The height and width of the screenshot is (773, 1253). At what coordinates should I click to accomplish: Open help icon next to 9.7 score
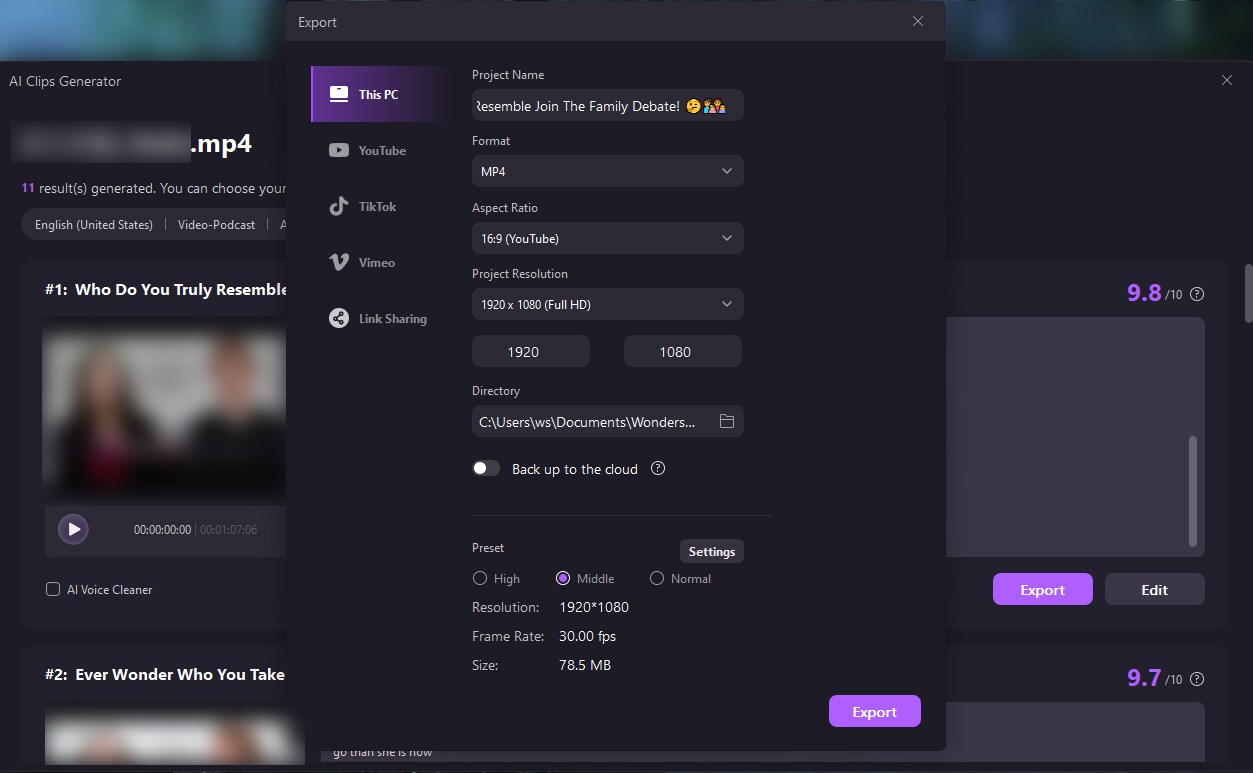[1197, 679]
